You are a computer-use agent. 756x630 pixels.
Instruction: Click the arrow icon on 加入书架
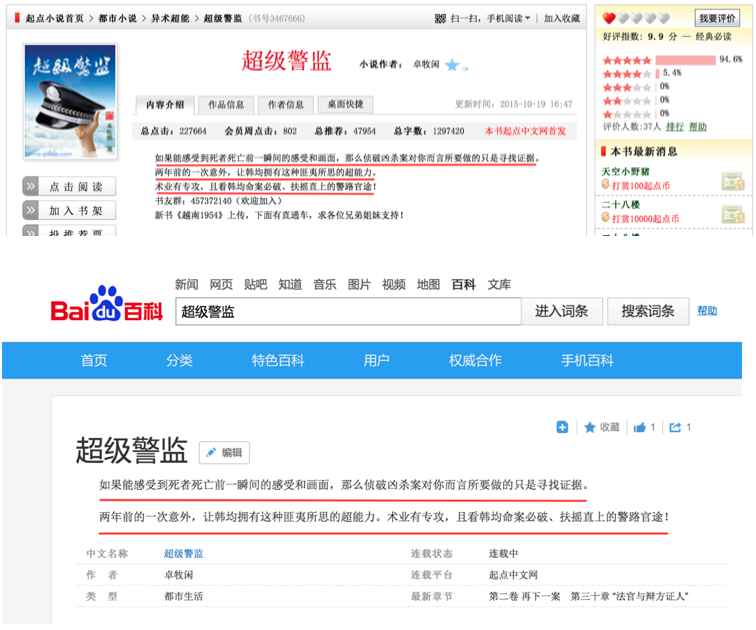pyautogui.click(x=30, y=210)
